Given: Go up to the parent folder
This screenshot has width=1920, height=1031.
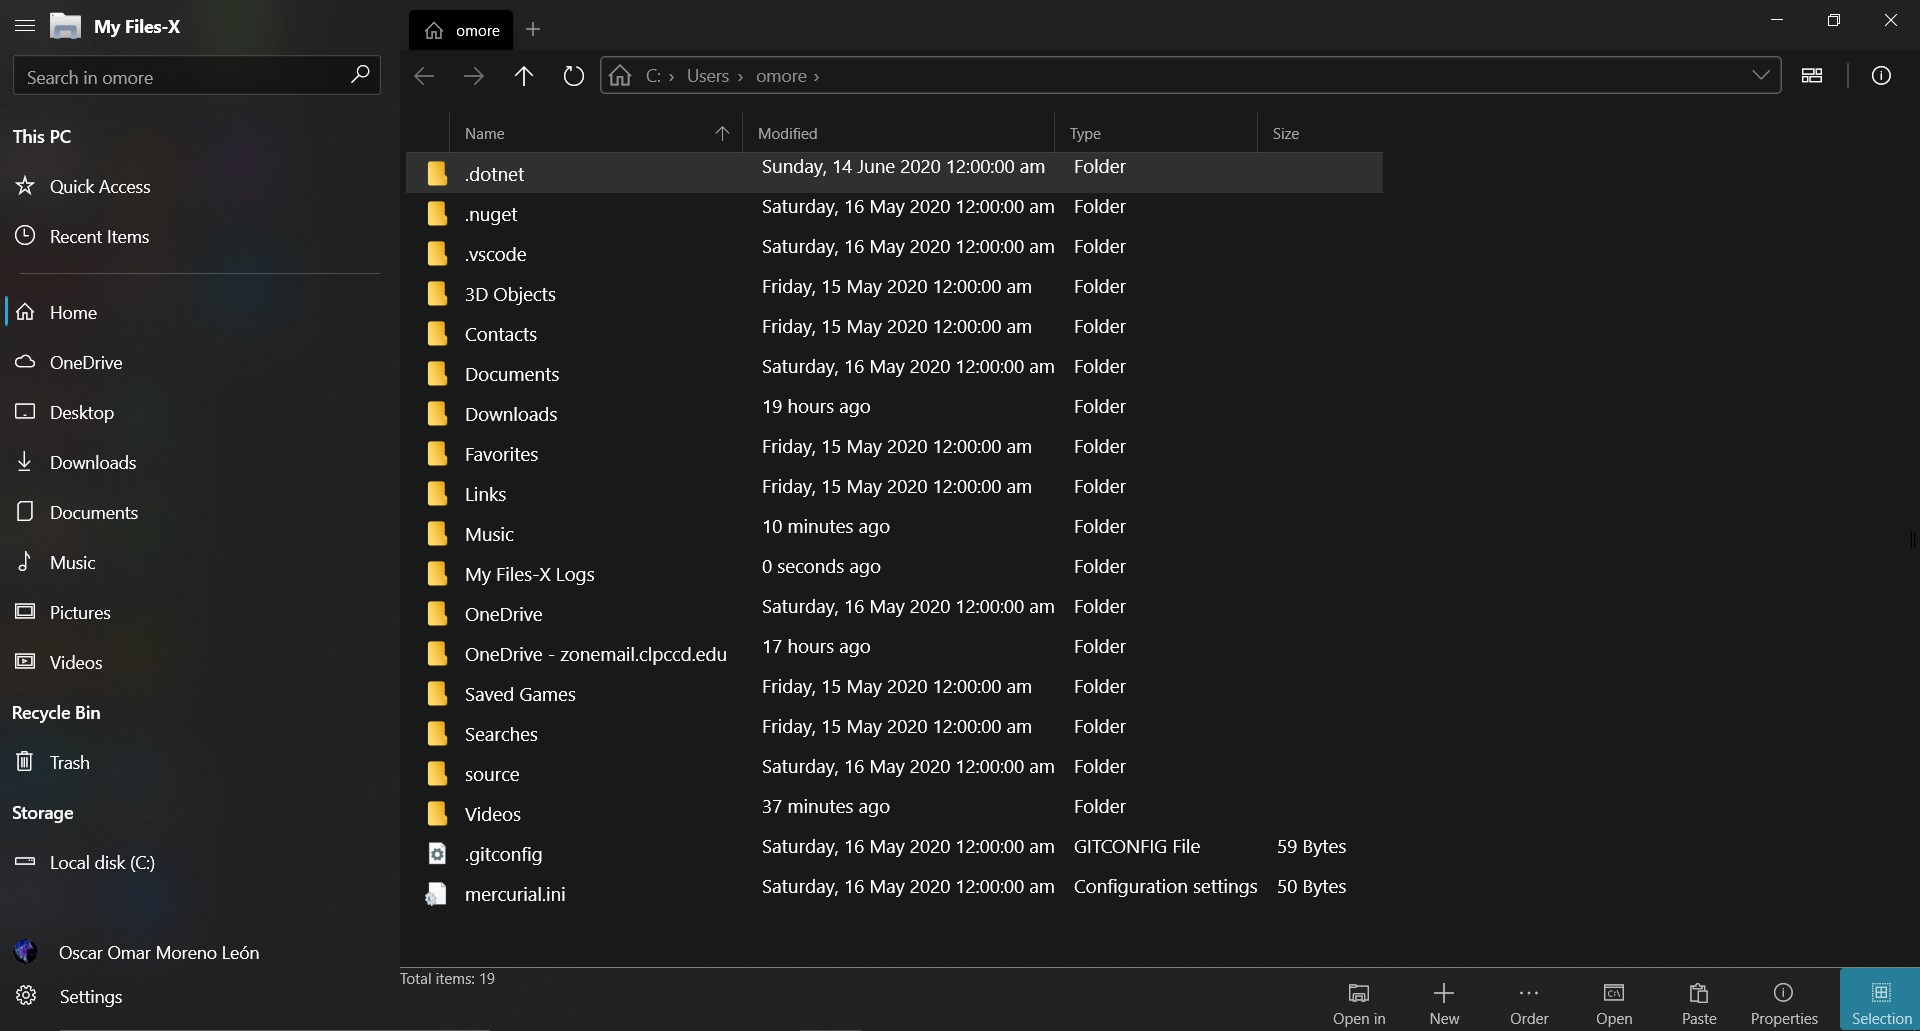Looking at the screenshot, I should tap(525, 76).
